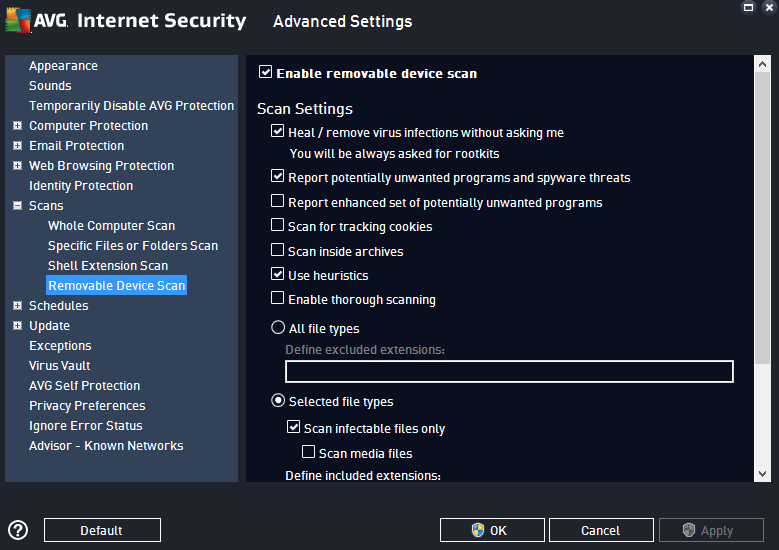Click the vertical scrollbar thumb
The width and height of the screenshot is (779, 550).
point(762,218)
